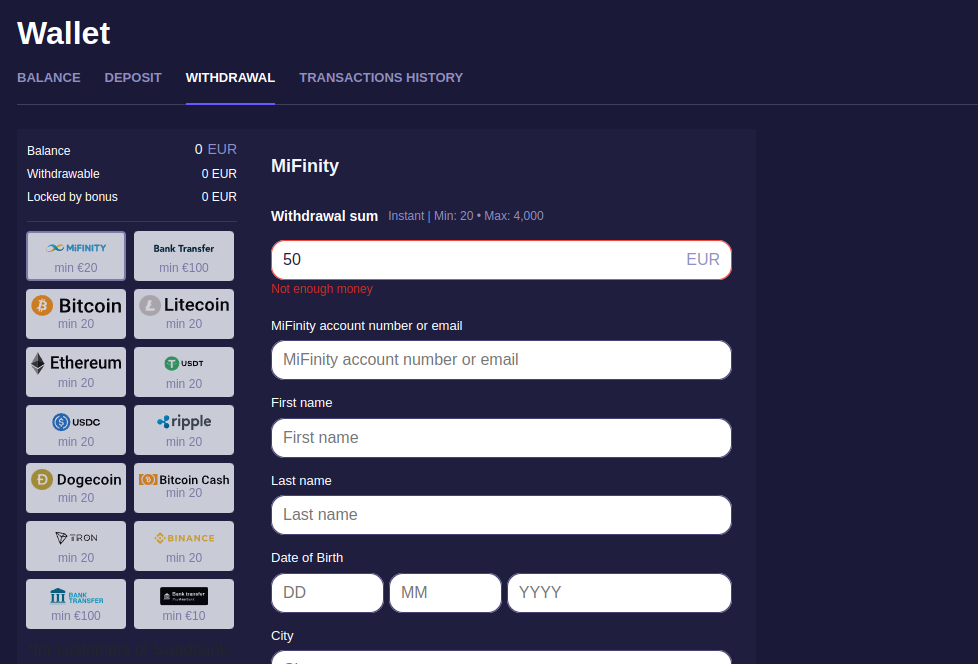
Task: Select the Binance payment option
Action: (184, 546)
